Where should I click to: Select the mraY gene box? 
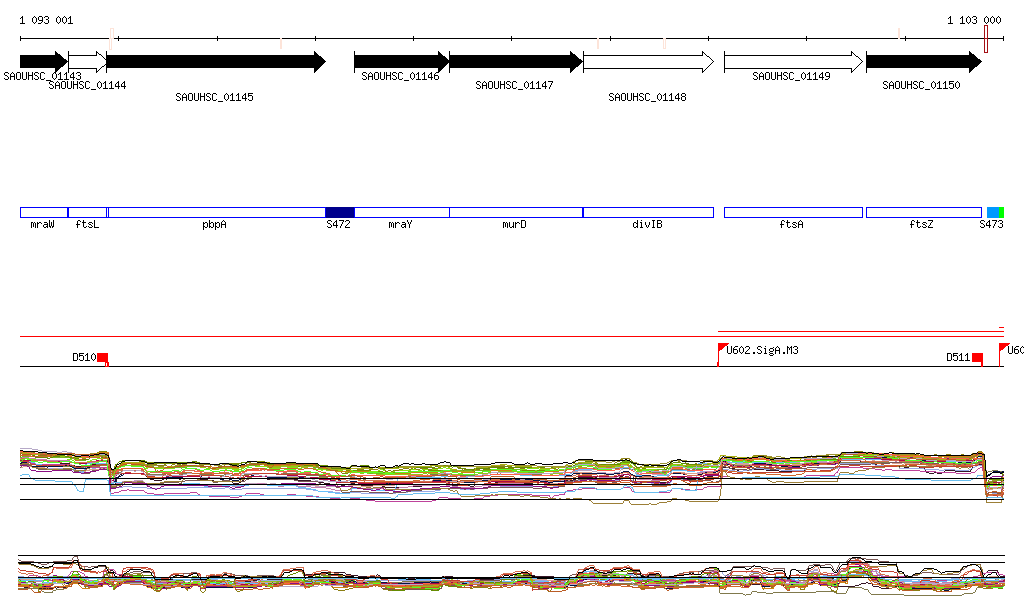(x=402, y=212)
